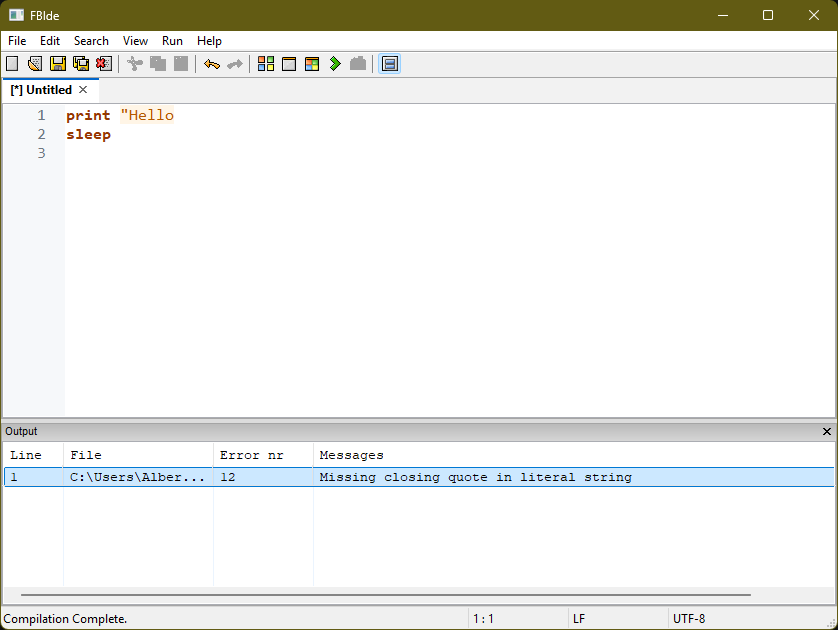Minimize the FBIde window
The height and width of the screenshot is (630, 838).
pos(723,15)
